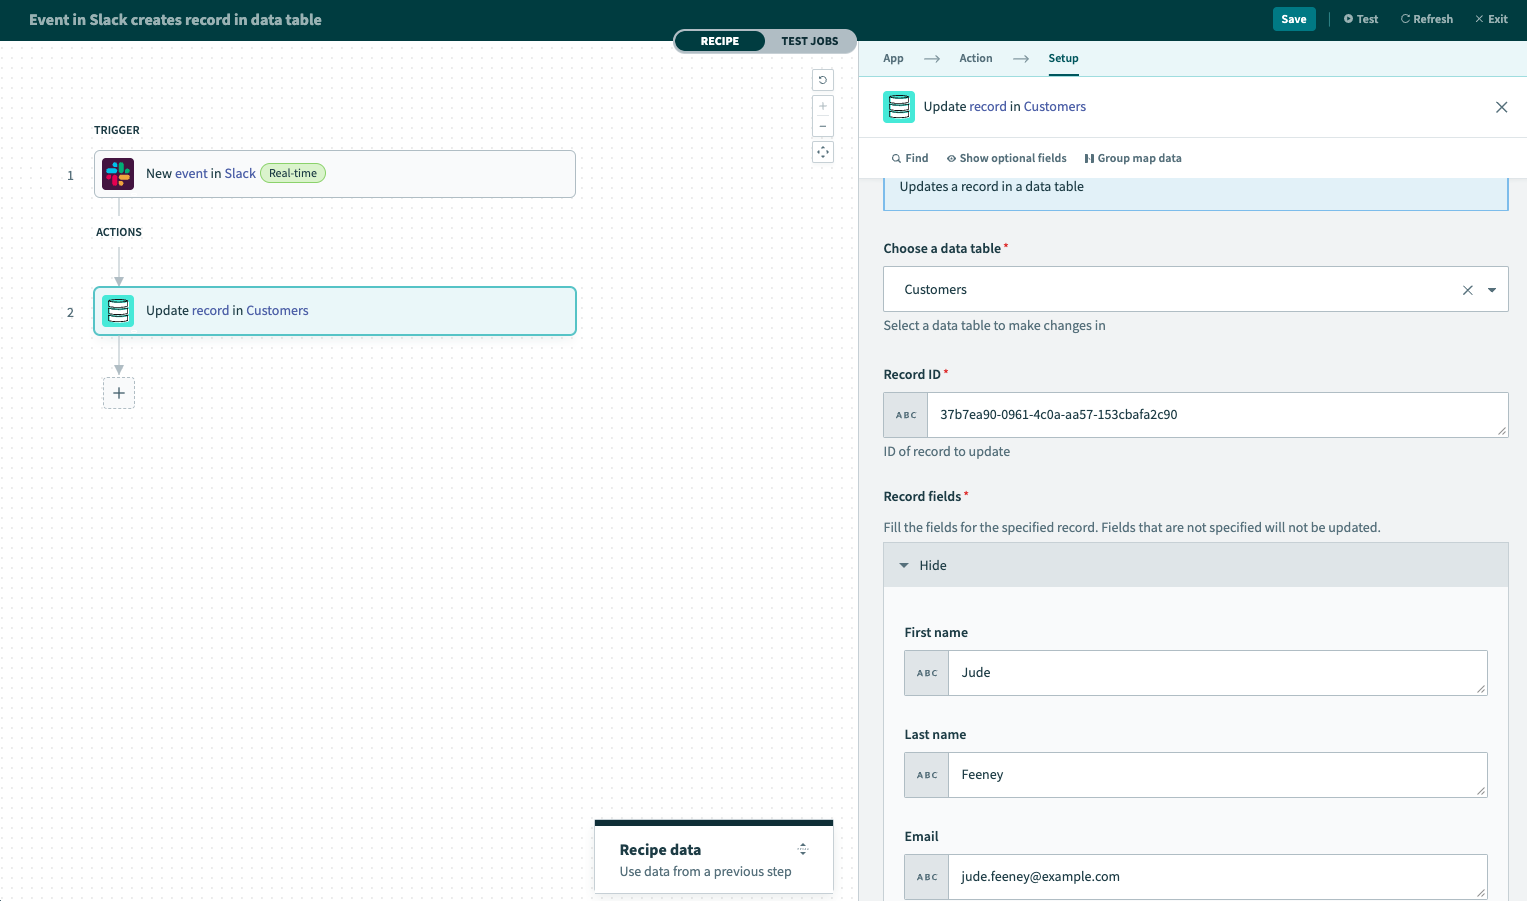The image size is (1527, 901).
Task: Switch to the TEST JOBS view
Action: (x=809, y=41)
